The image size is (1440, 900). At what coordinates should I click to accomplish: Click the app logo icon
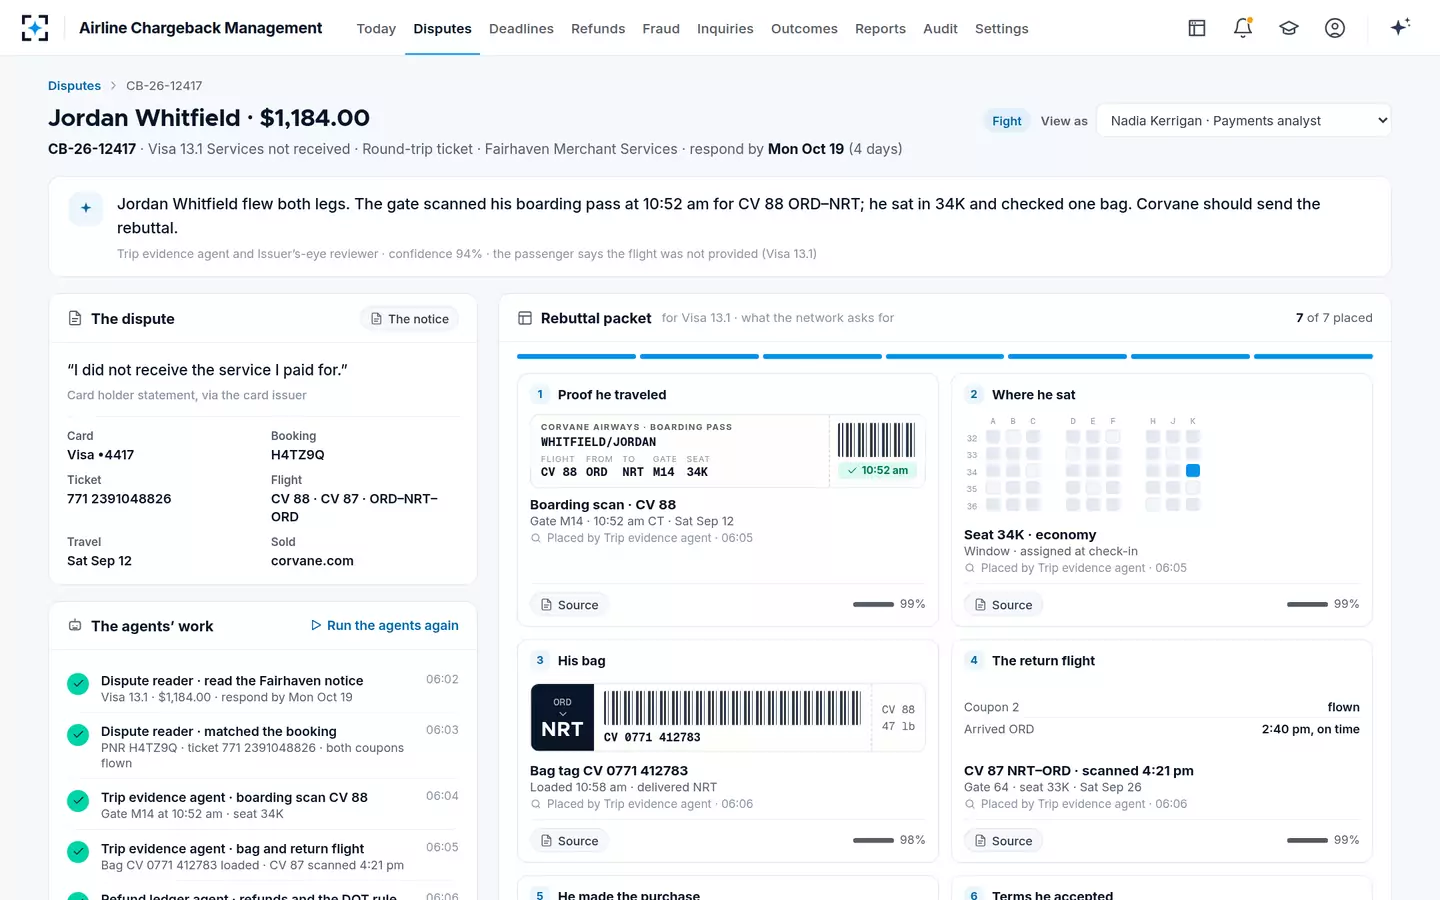[35, 28]
